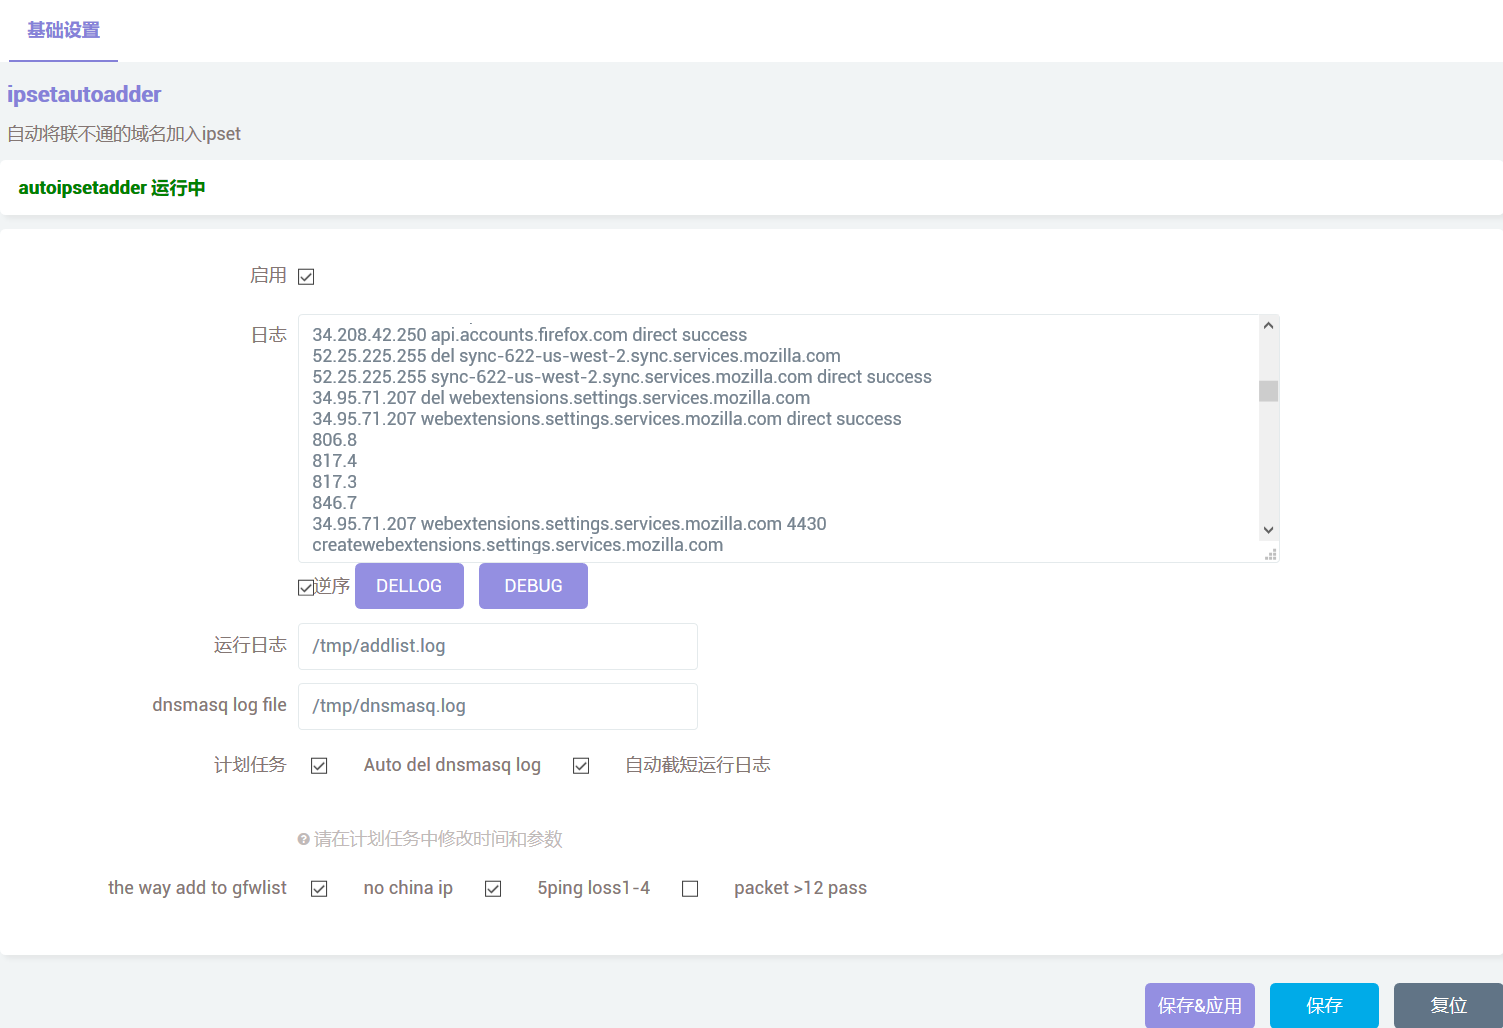Click log line 52.25.225.255 sync-622-us-west-2 direct success
1503x1028 pixels.
coord(622,377)
